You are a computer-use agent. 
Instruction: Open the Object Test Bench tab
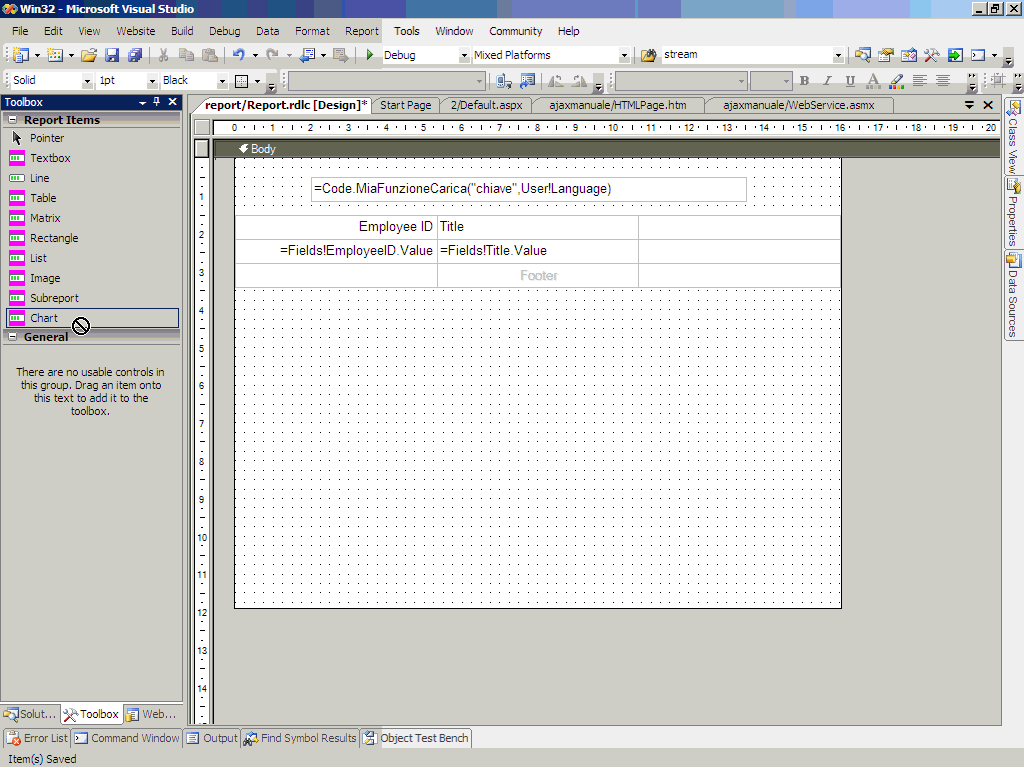[416, 738]
